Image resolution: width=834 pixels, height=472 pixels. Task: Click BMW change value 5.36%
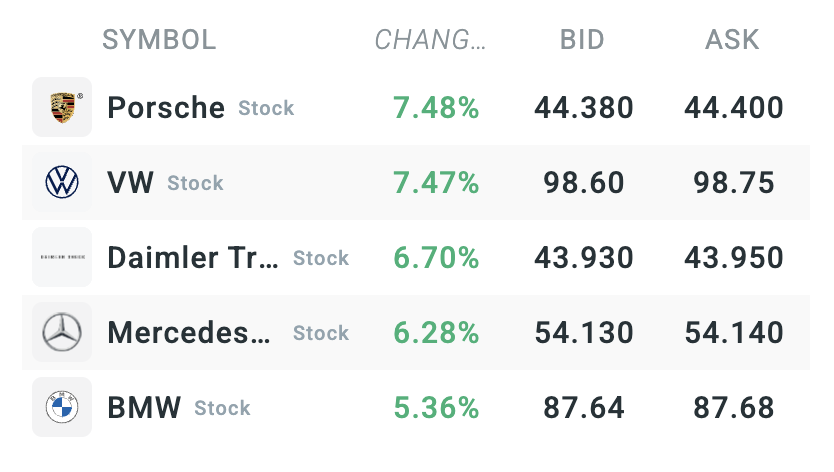click(436, 408)
